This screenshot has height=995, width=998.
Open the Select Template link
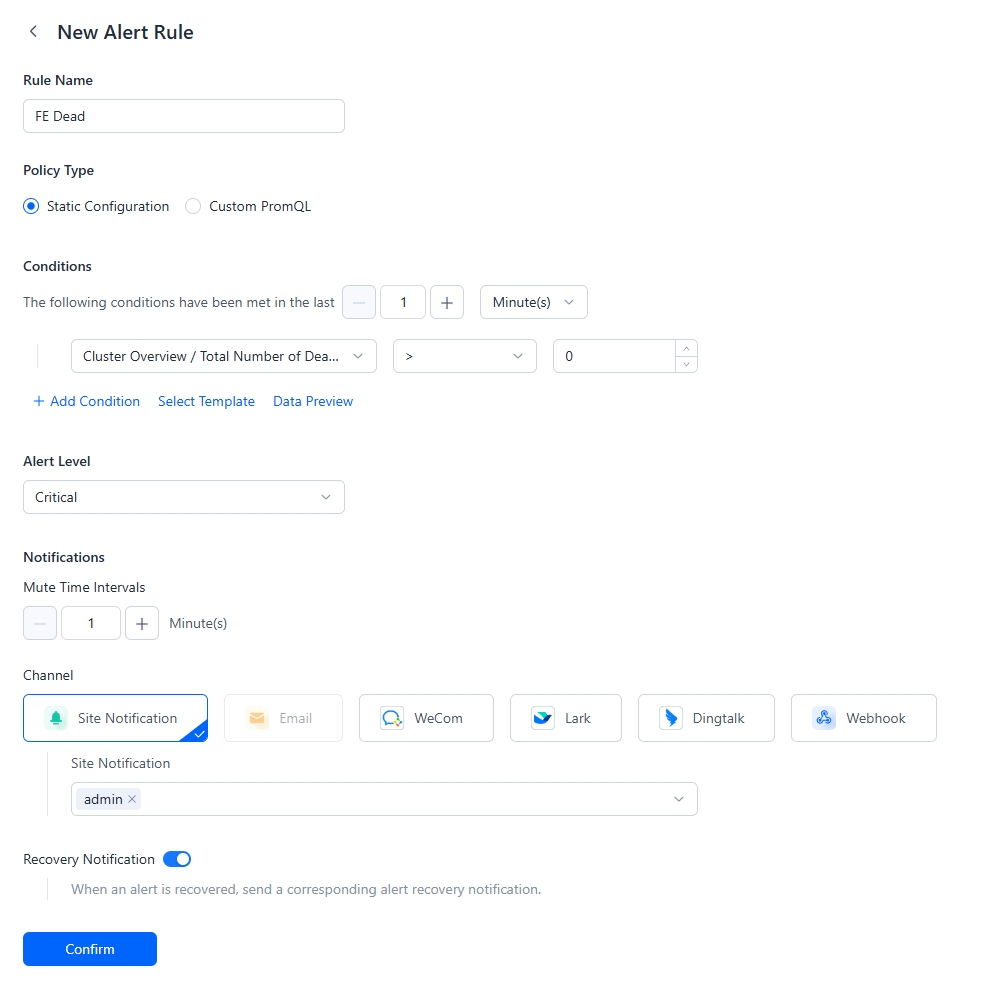pos(206,401)
